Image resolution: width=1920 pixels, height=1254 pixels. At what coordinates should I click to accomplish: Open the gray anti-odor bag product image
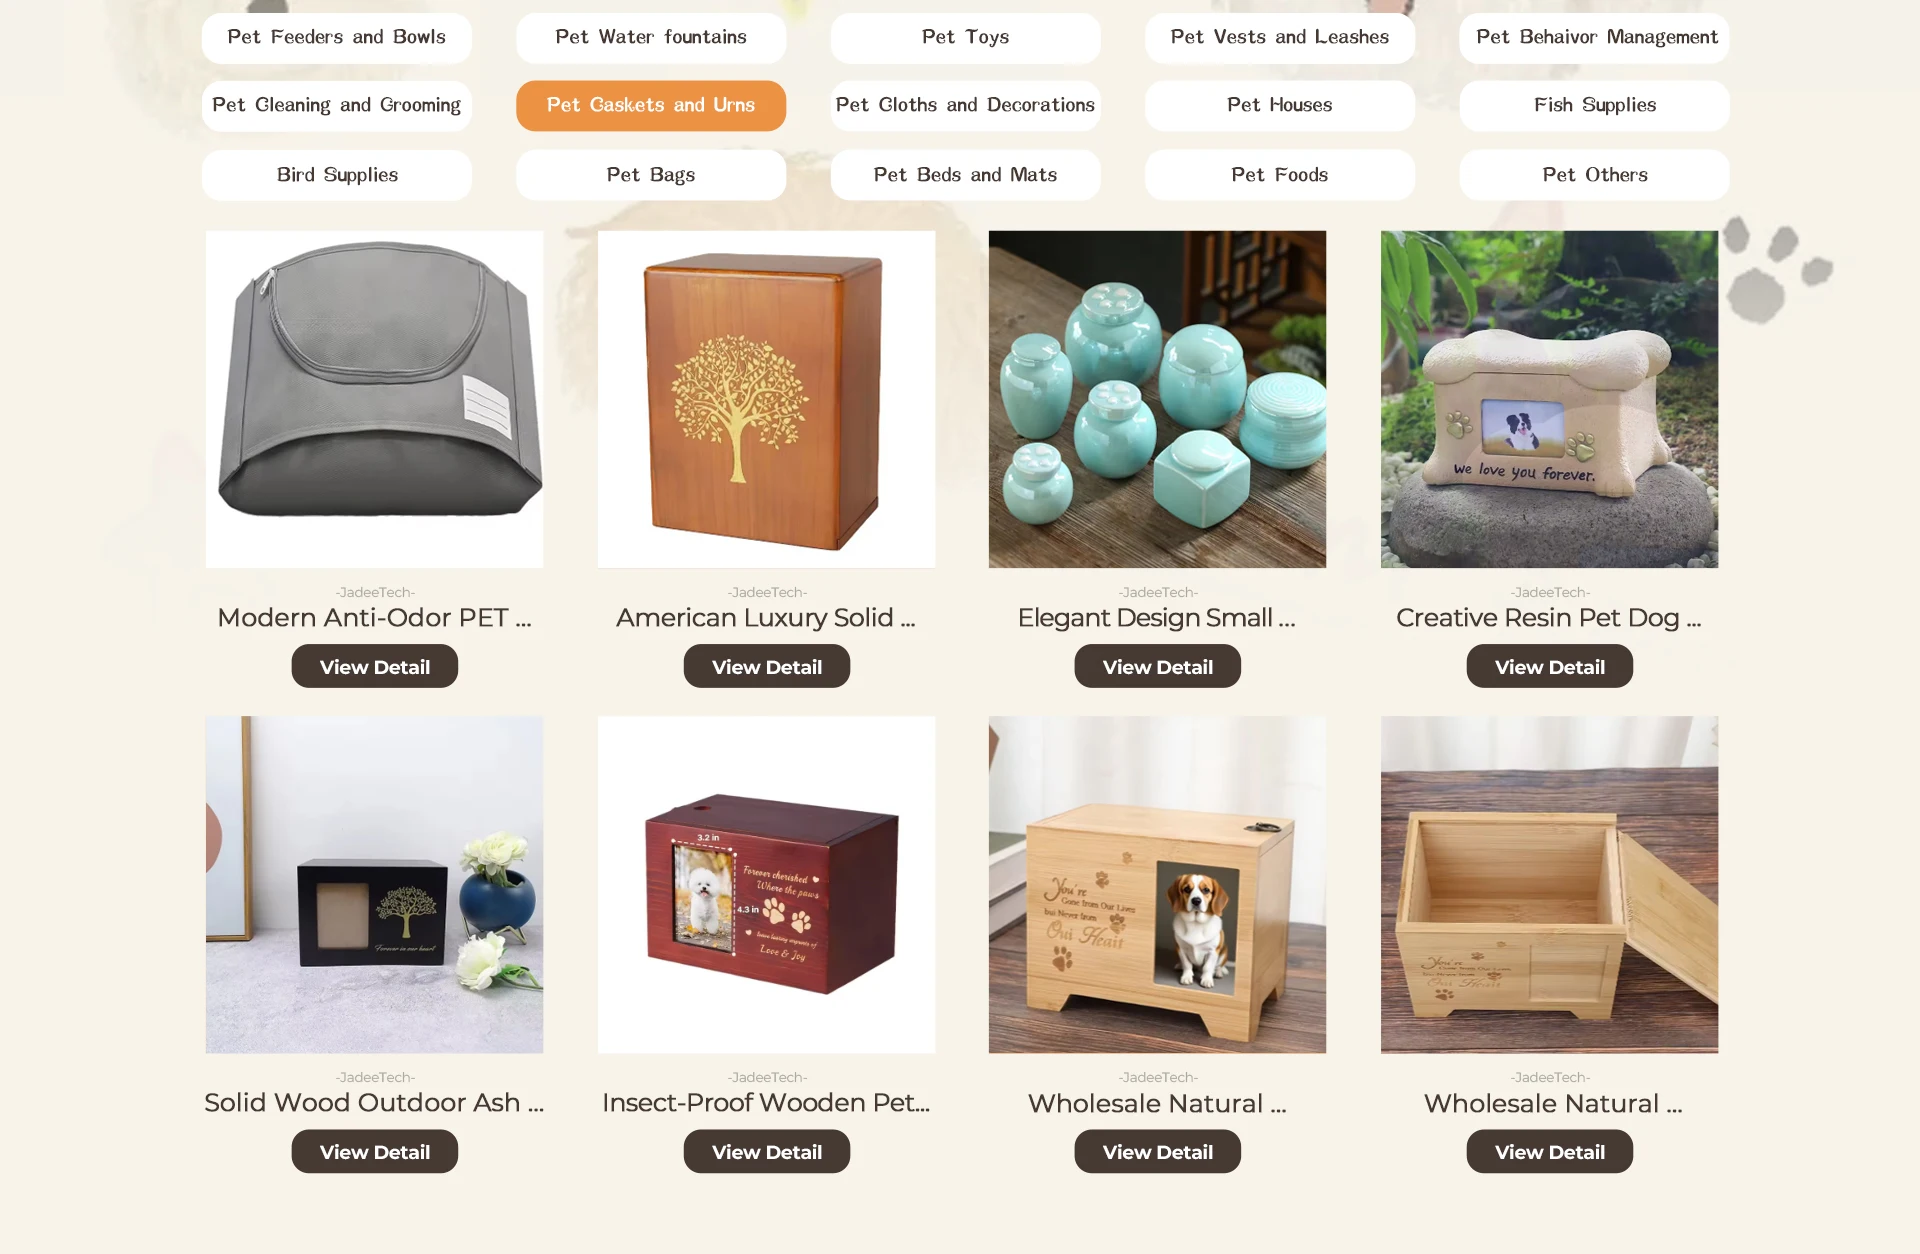point(375,399)
